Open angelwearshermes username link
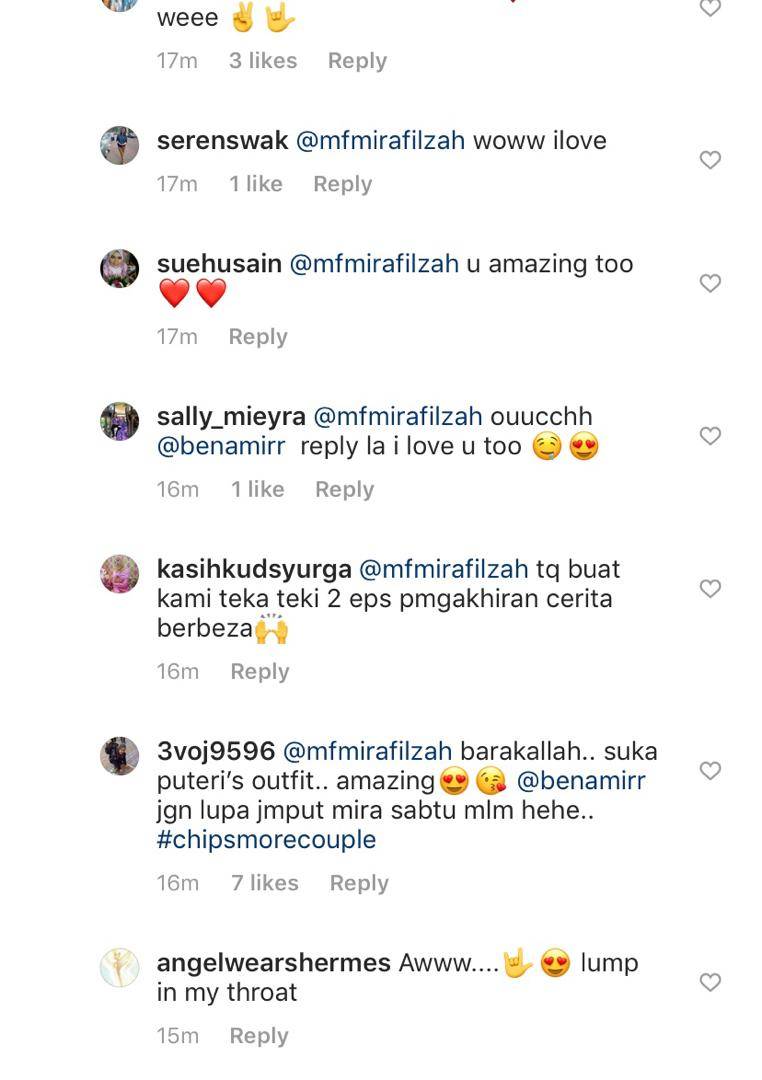762x1080 pixels. tap(274, 963)
